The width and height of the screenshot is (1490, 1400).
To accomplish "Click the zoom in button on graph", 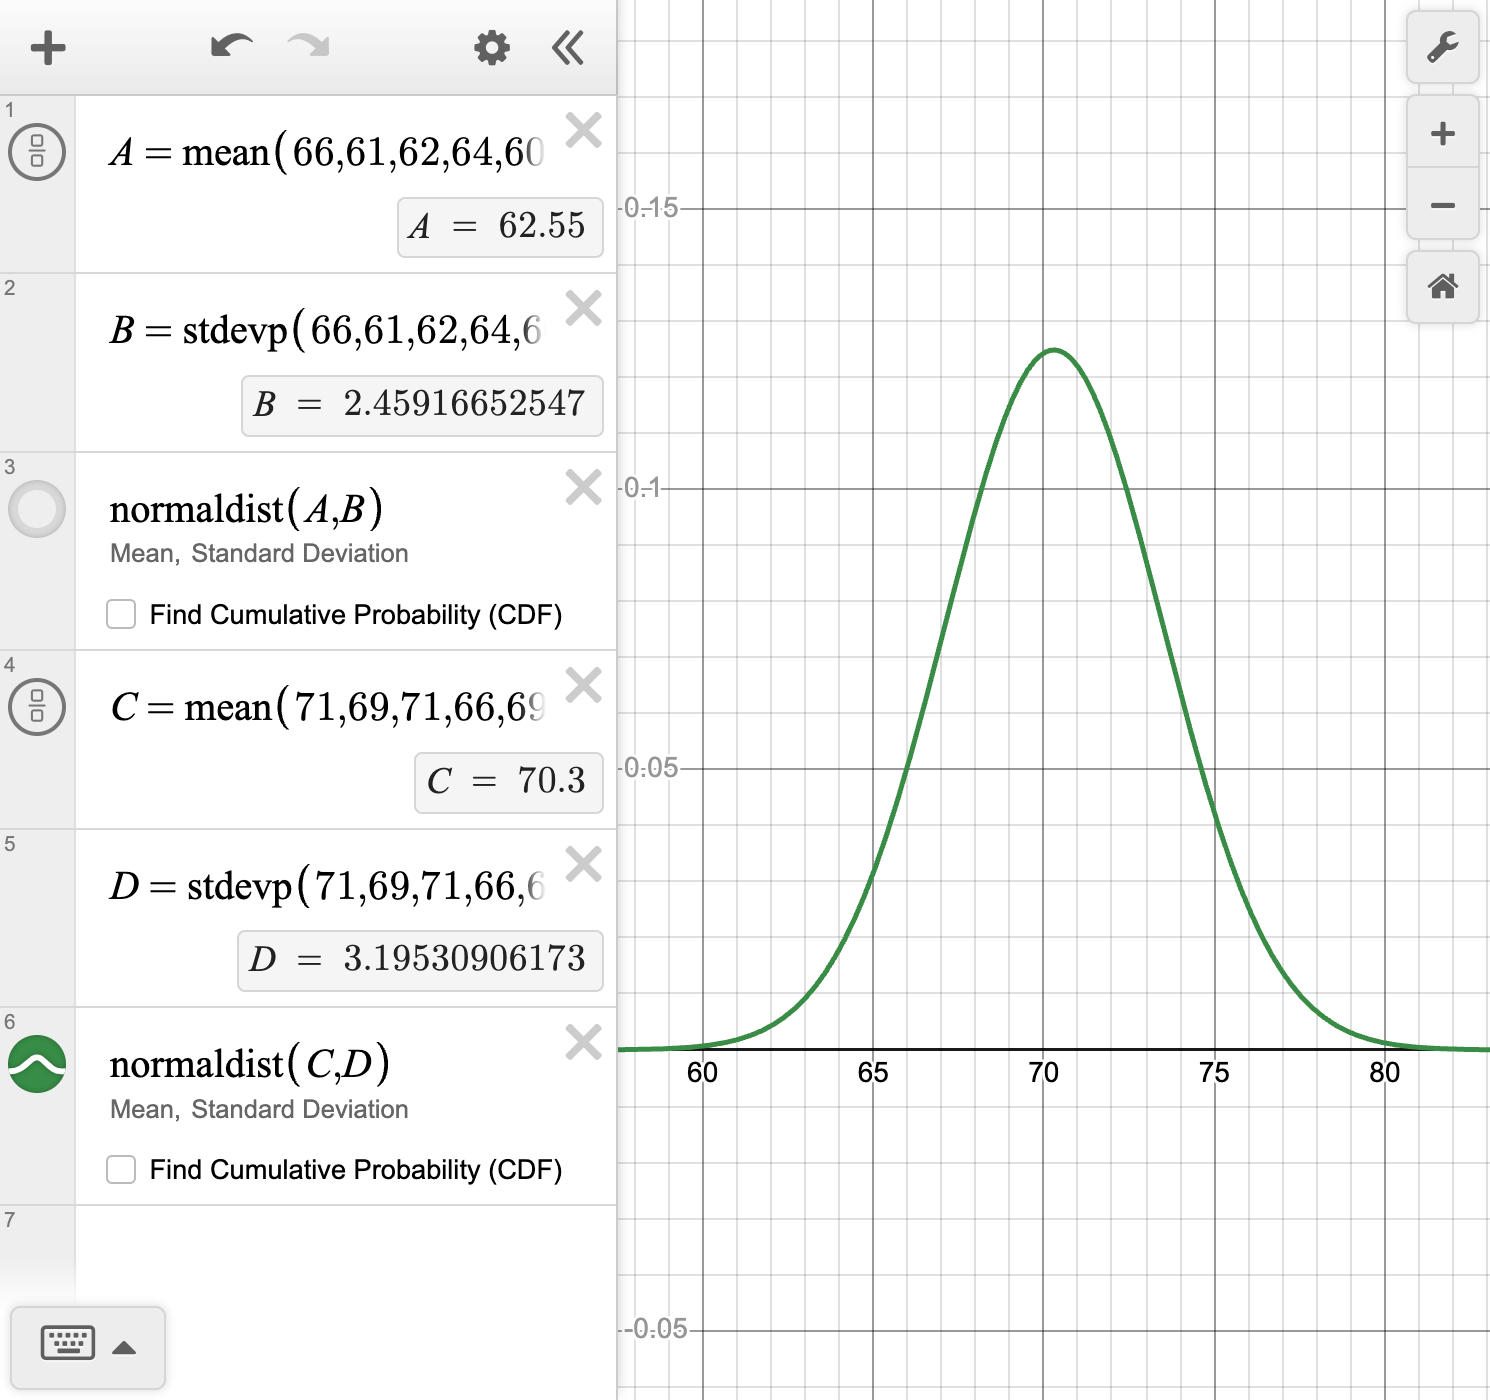I will 1441,133.
